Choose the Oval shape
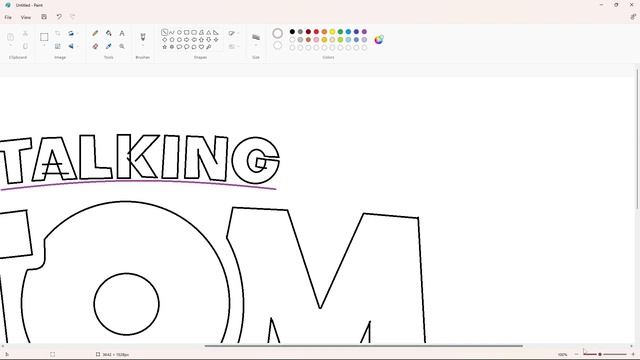The width and height of the screenshot is (640, 360). tap(179, 32)
